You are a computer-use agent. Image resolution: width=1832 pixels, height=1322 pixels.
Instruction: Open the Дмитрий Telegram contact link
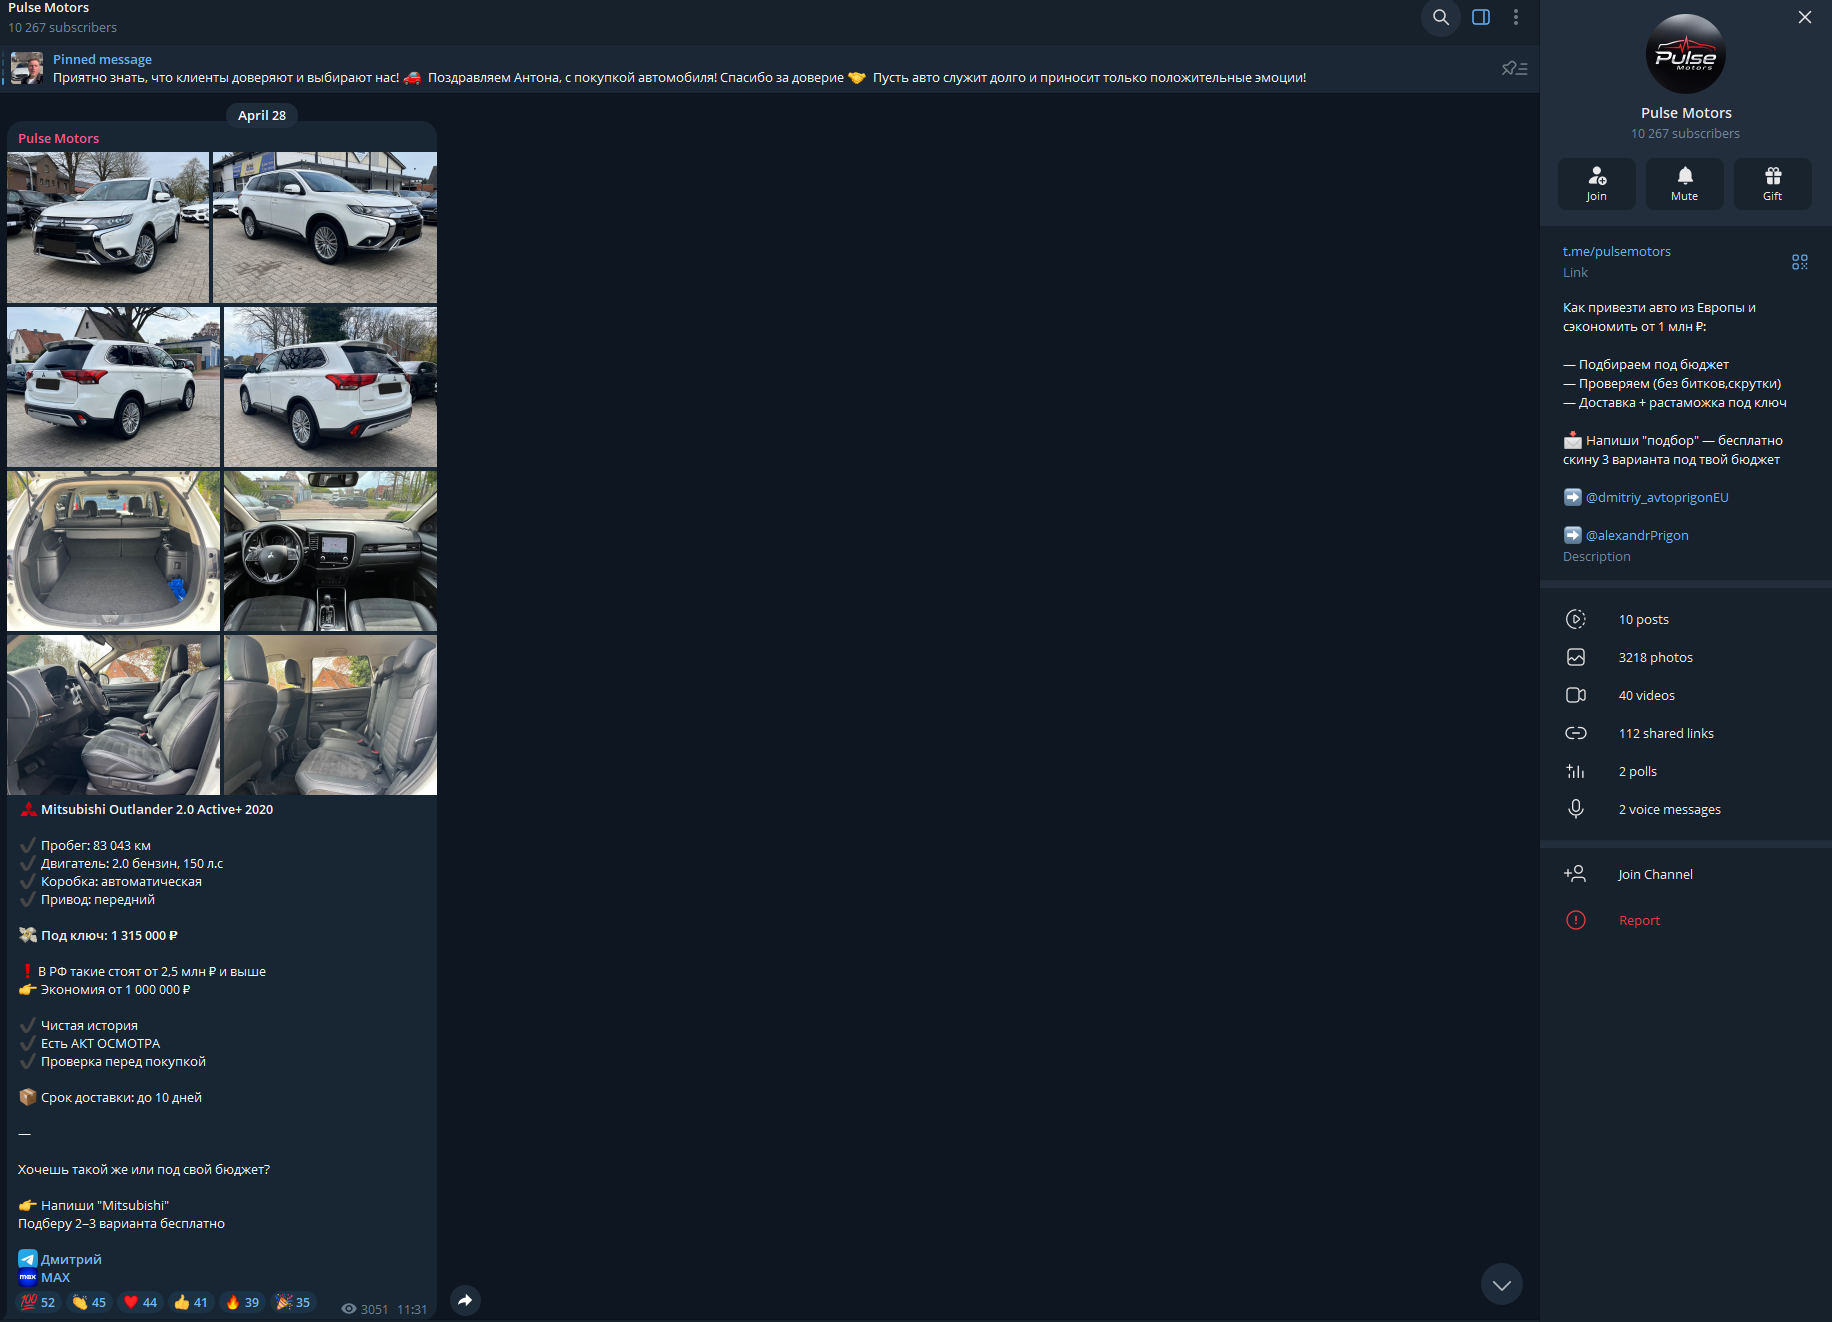[x=71, y=1260]
